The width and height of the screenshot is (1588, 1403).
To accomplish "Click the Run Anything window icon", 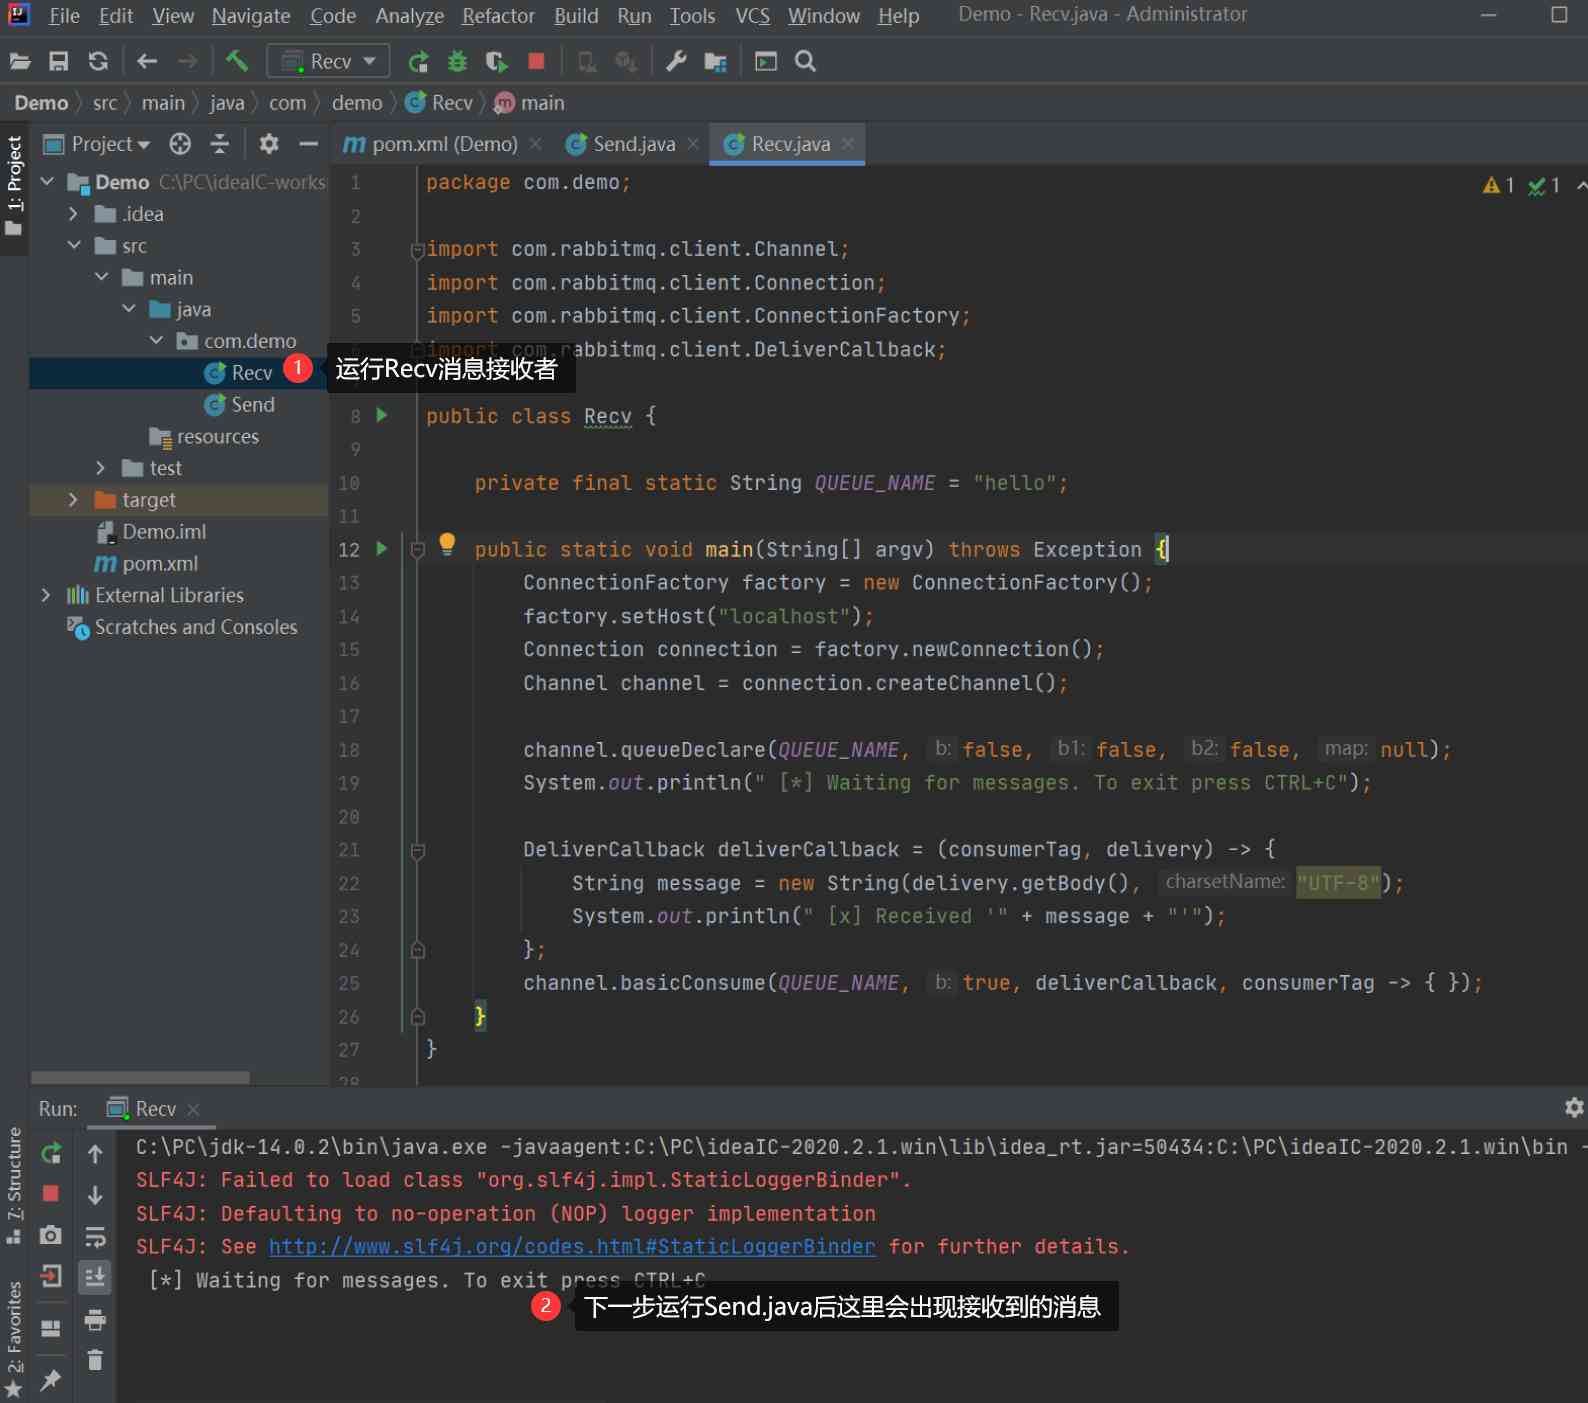I will point(766,62).
